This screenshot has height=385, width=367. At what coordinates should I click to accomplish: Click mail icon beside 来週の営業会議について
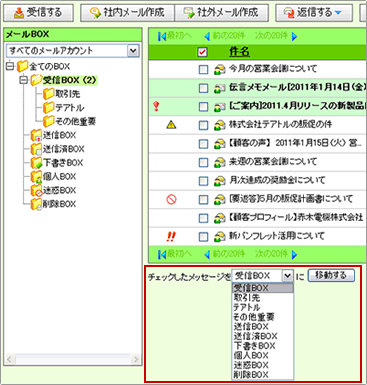click(x=220, y=163)
